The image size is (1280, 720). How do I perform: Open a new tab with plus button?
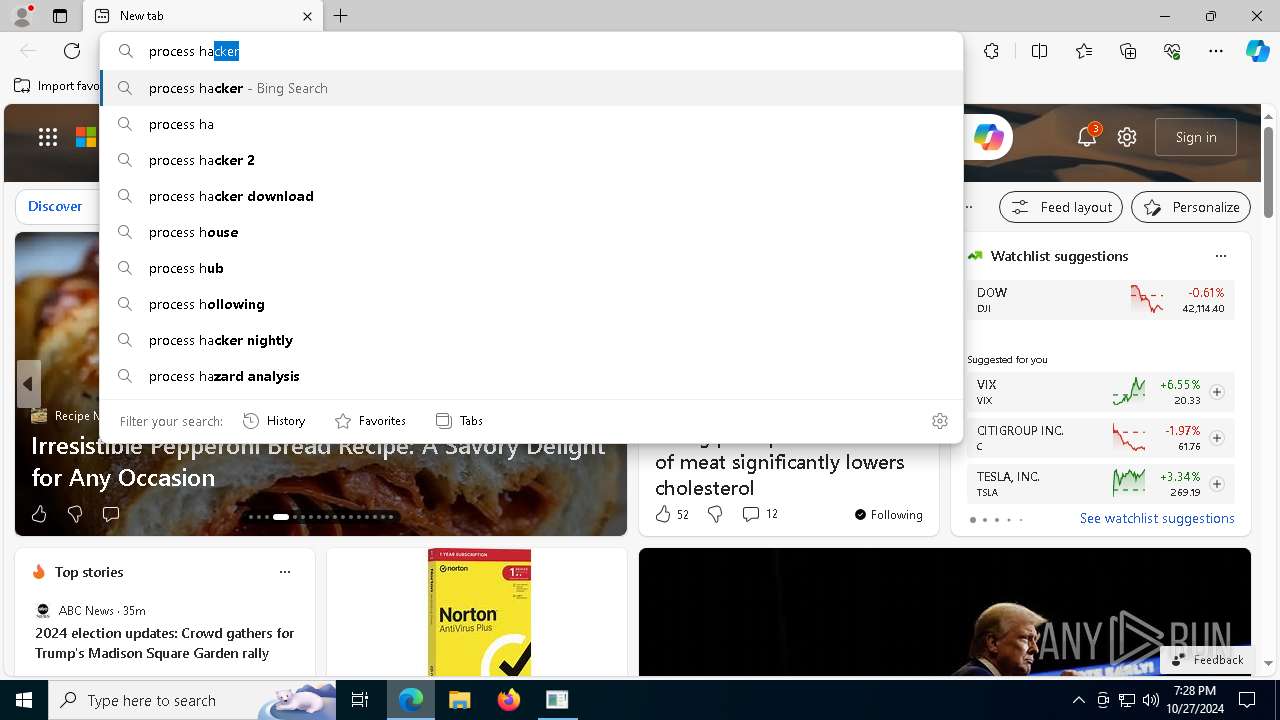coord(341,16)
